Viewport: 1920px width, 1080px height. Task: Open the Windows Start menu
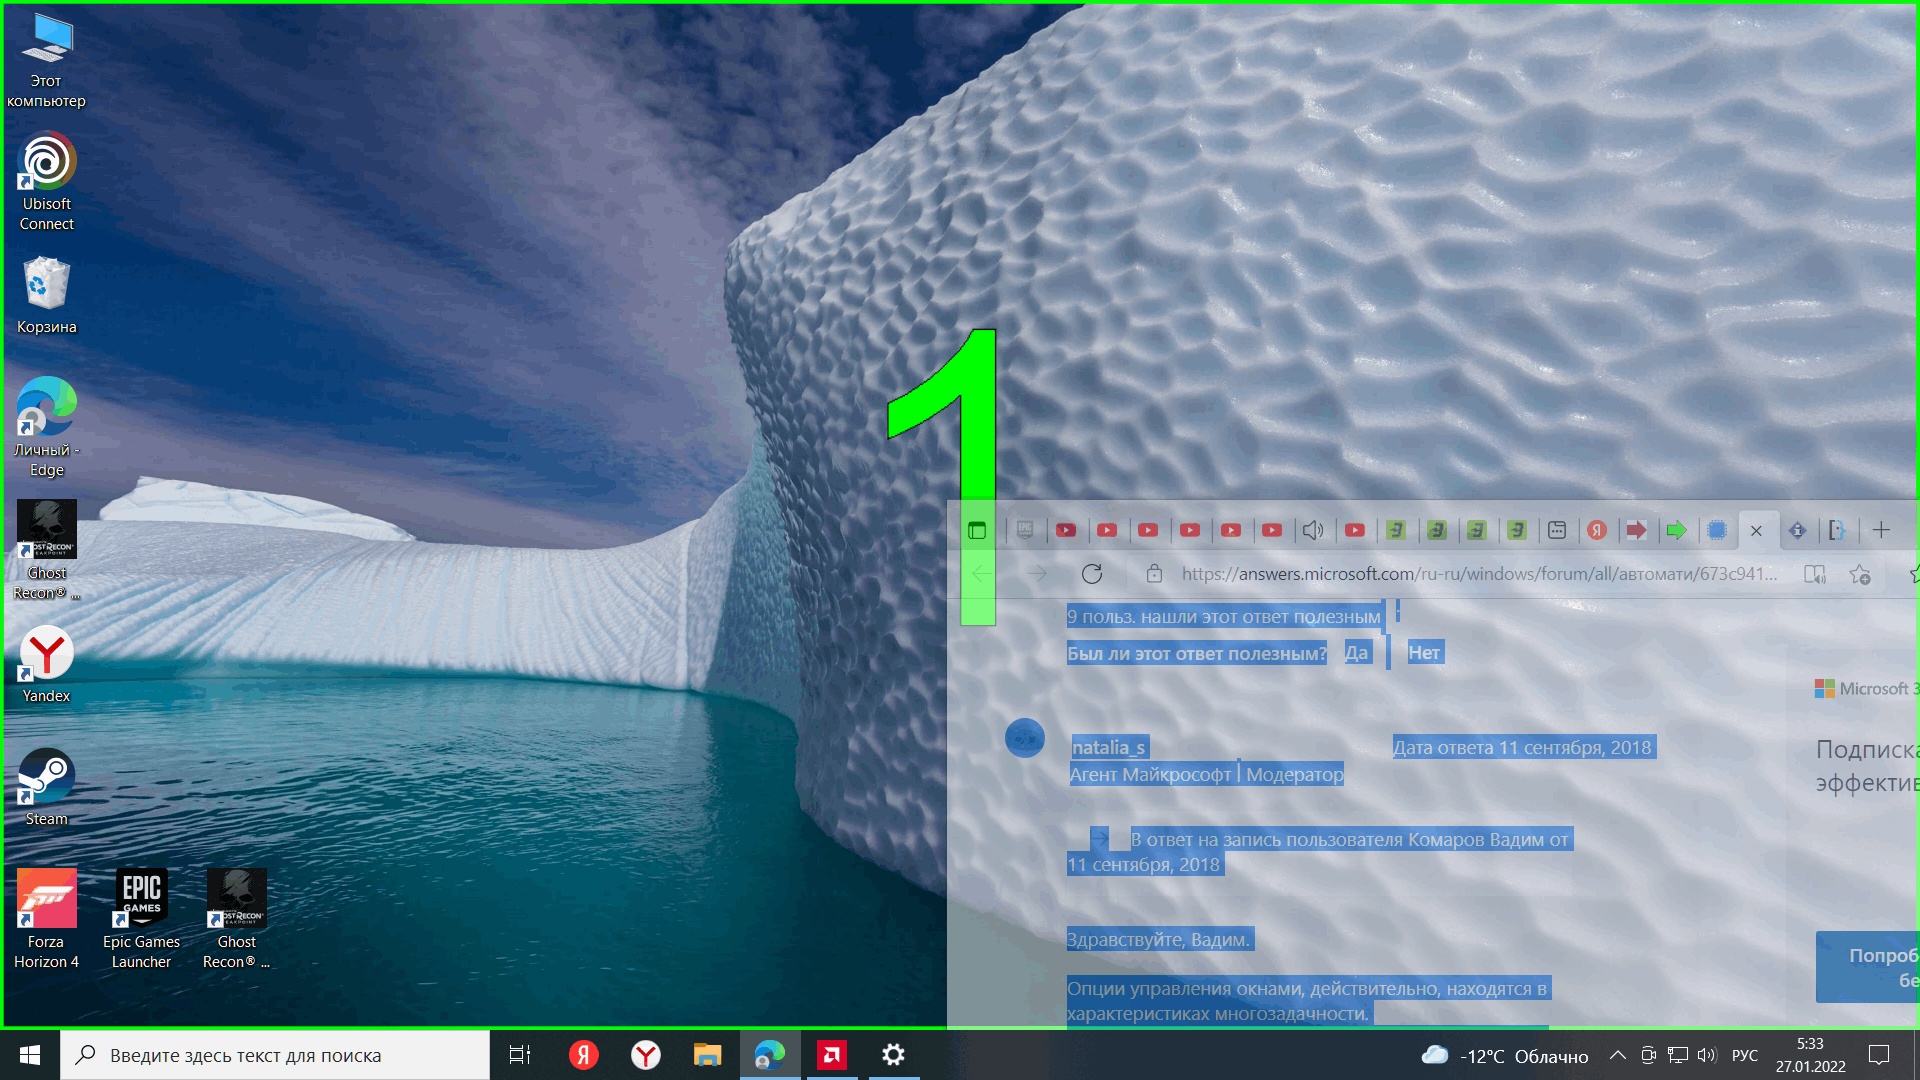[30, 1055]
